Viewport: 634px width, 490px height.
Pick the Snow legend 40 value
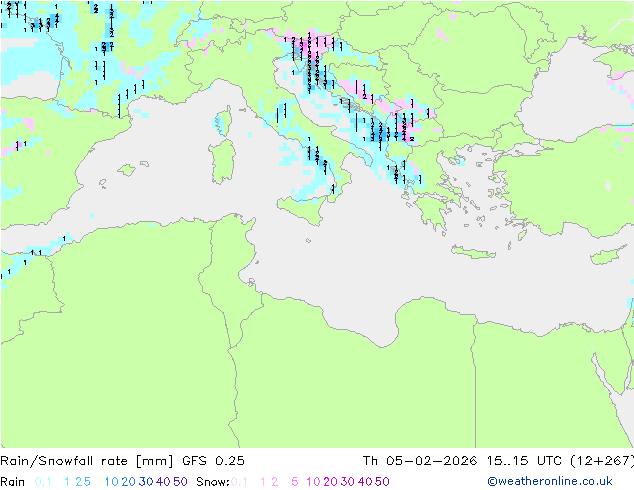(365, 482)
